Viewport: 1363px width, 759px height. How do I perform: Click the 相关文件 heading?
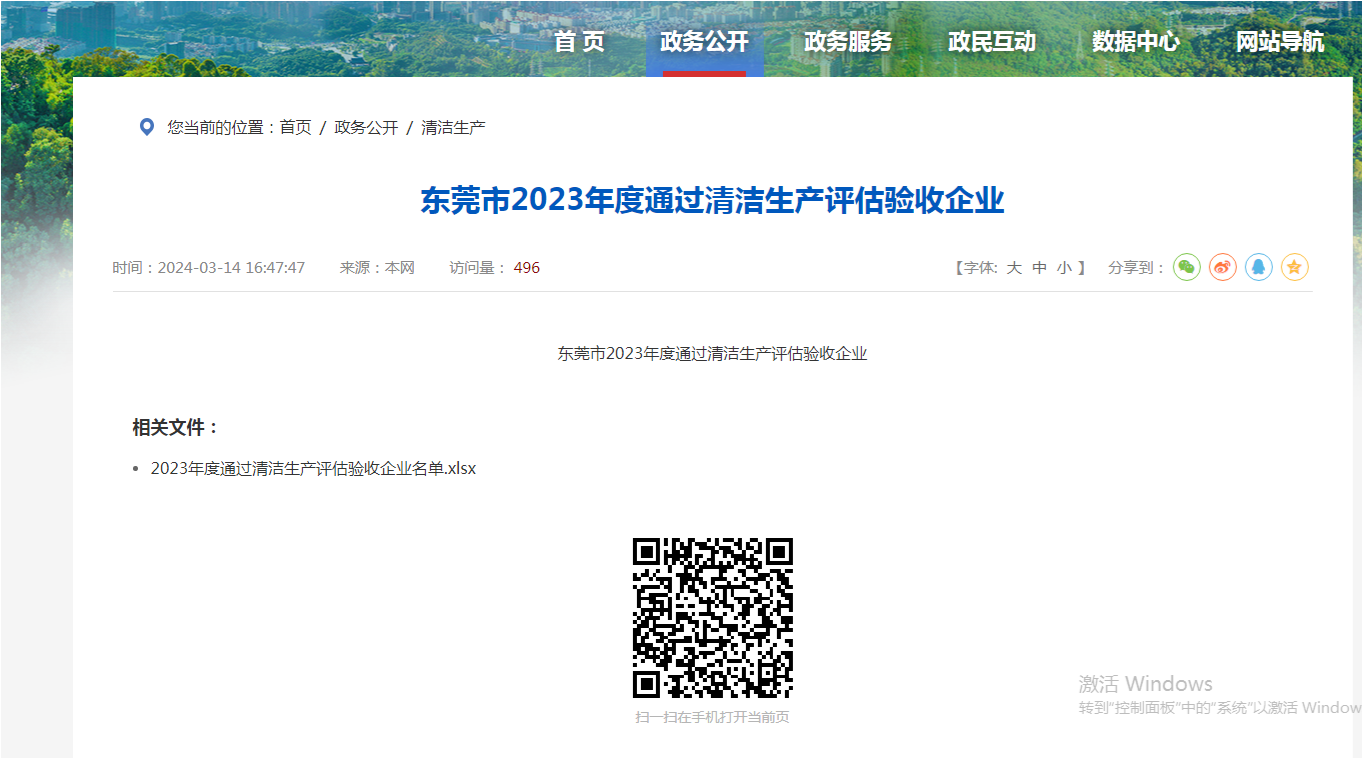[176, 427]
